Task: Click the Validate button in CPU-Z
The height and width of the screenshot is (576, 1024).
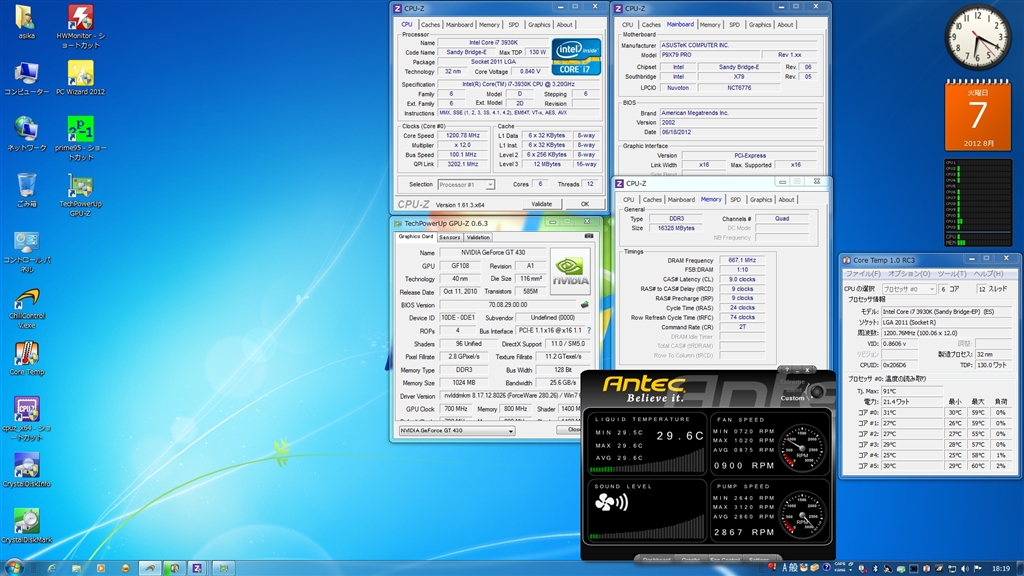Action: [541, 203]
